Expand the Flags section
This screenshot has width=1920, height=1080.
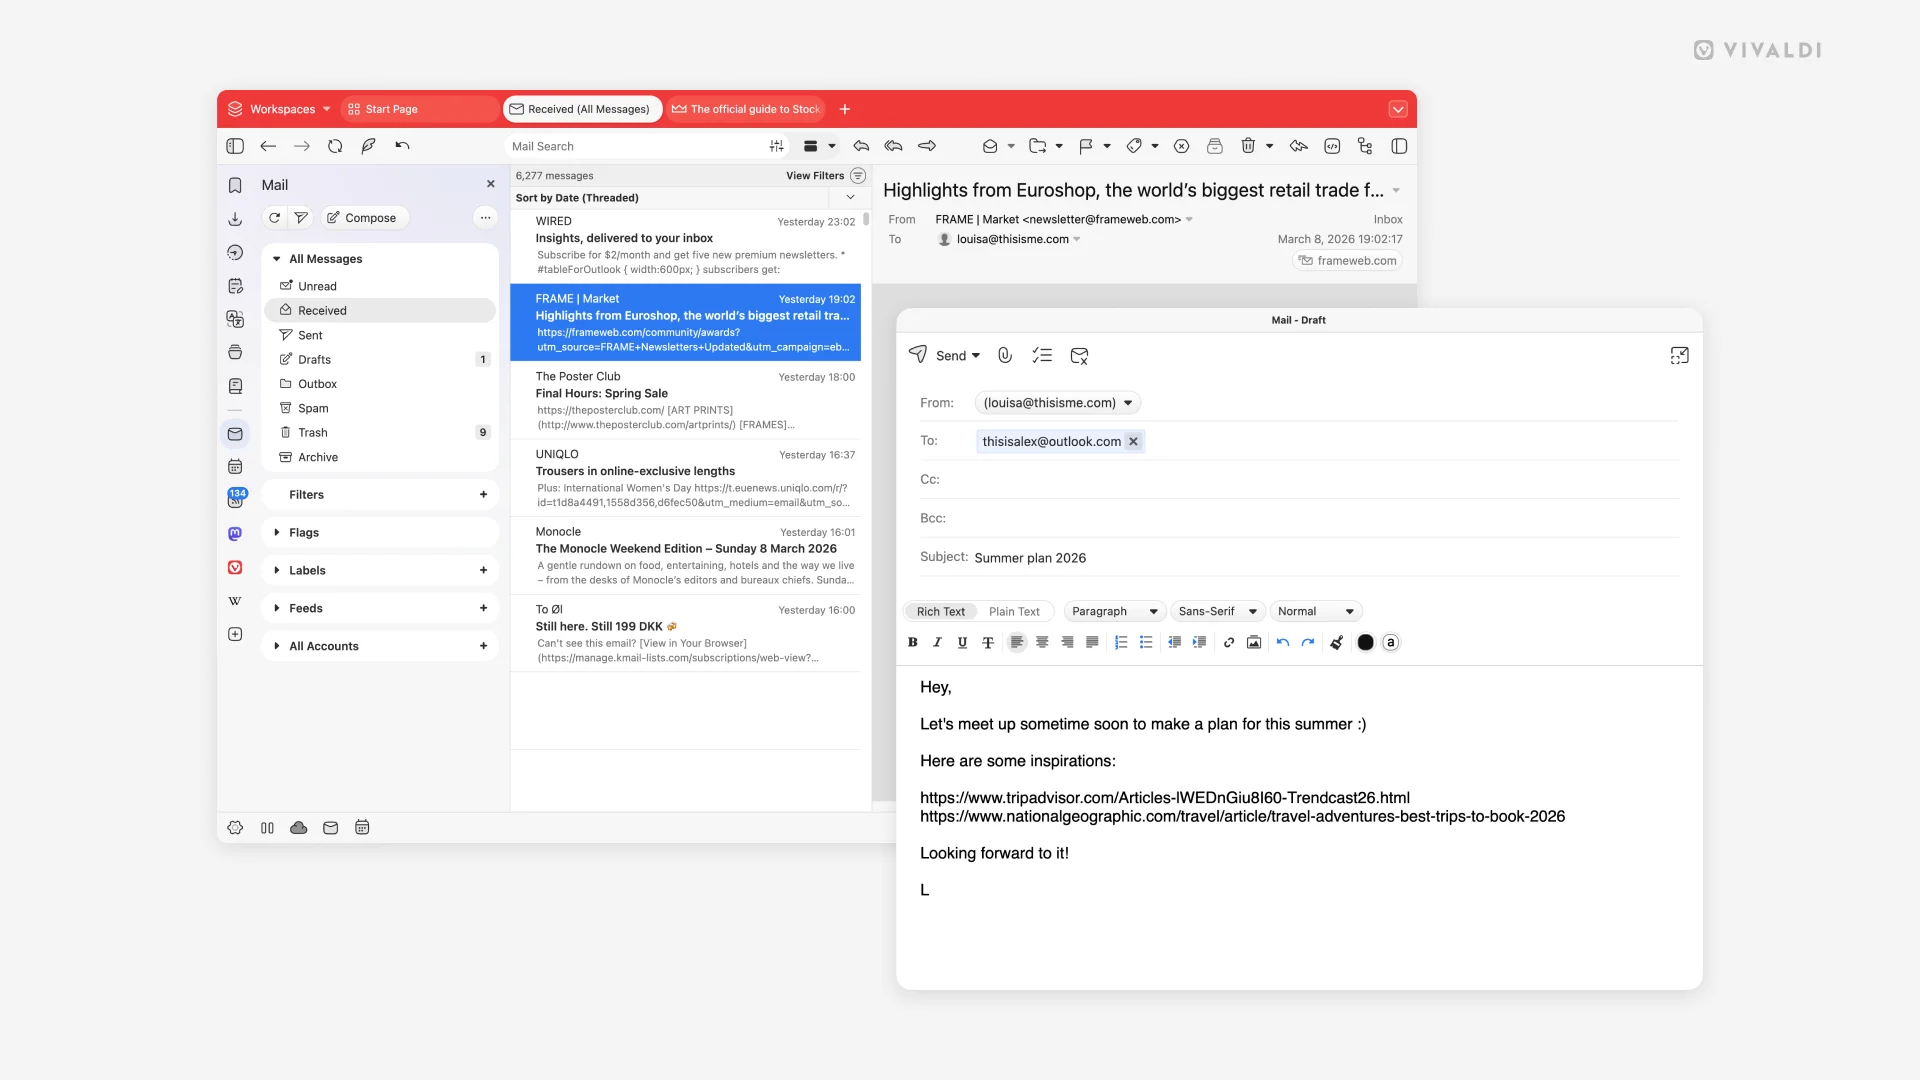click(277, 532)
